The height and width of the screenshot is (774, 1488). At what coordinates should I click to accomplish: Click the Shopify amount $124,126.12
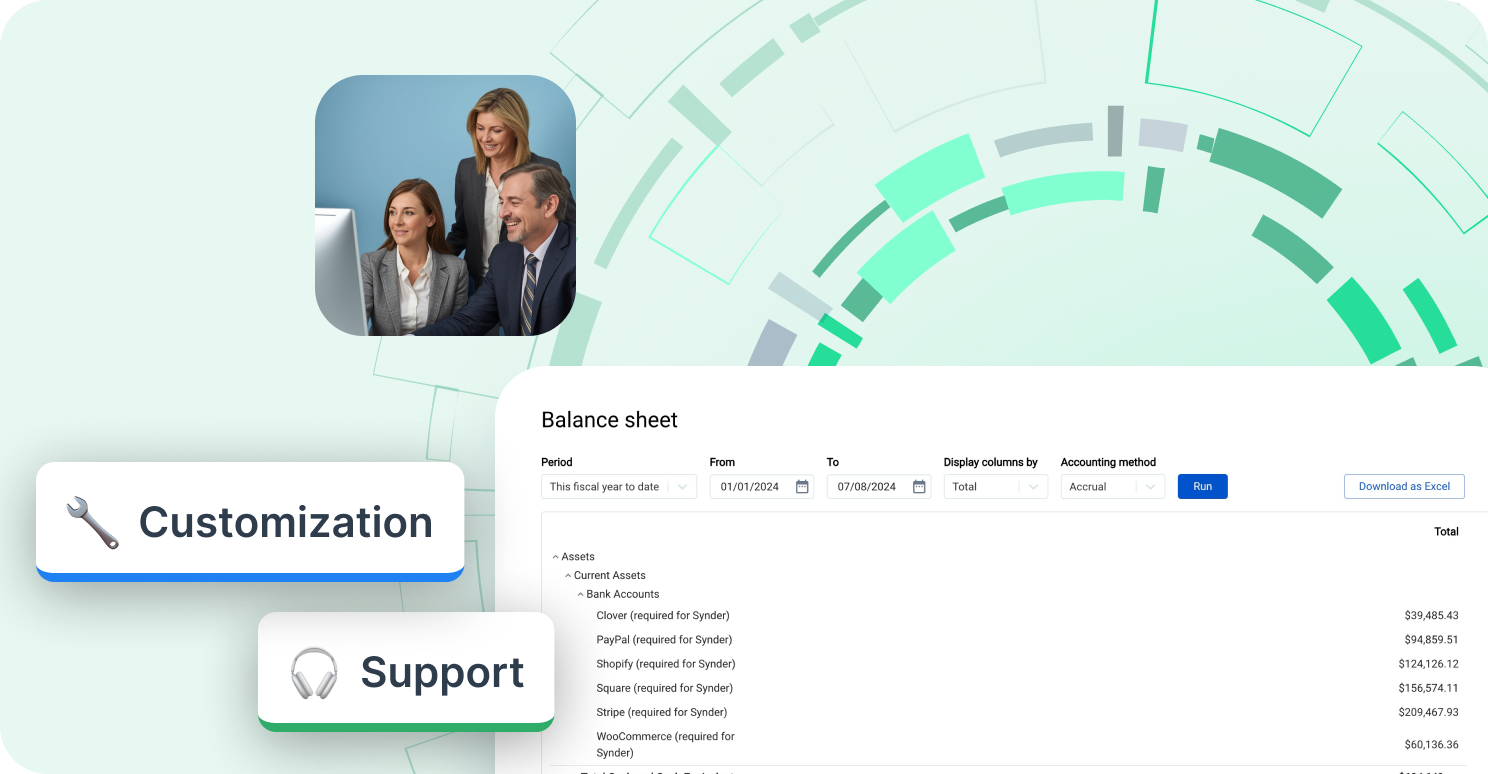pyautogui.click(x=1428, y=664)
